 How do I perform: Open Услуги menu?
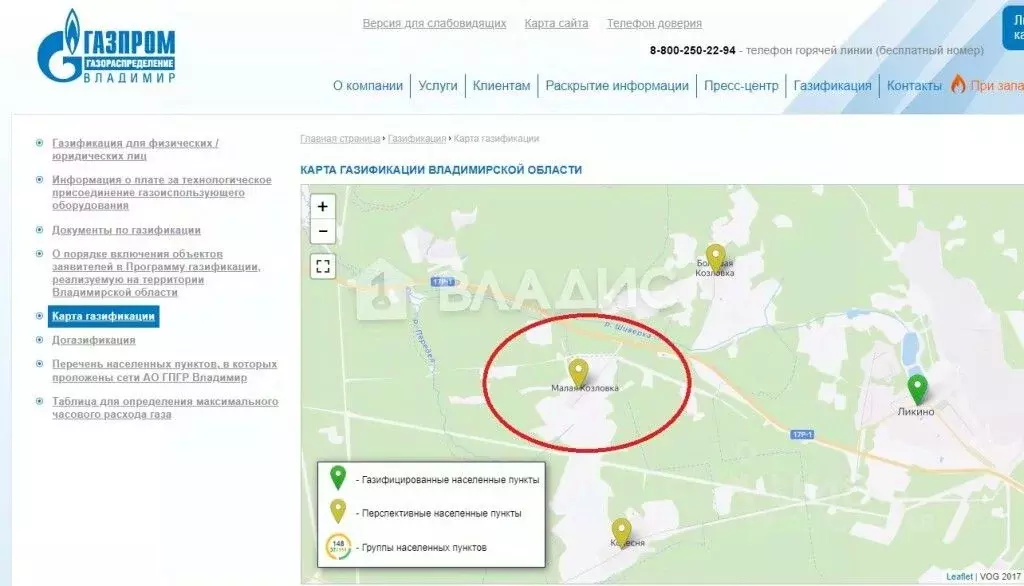click(438, 86)
